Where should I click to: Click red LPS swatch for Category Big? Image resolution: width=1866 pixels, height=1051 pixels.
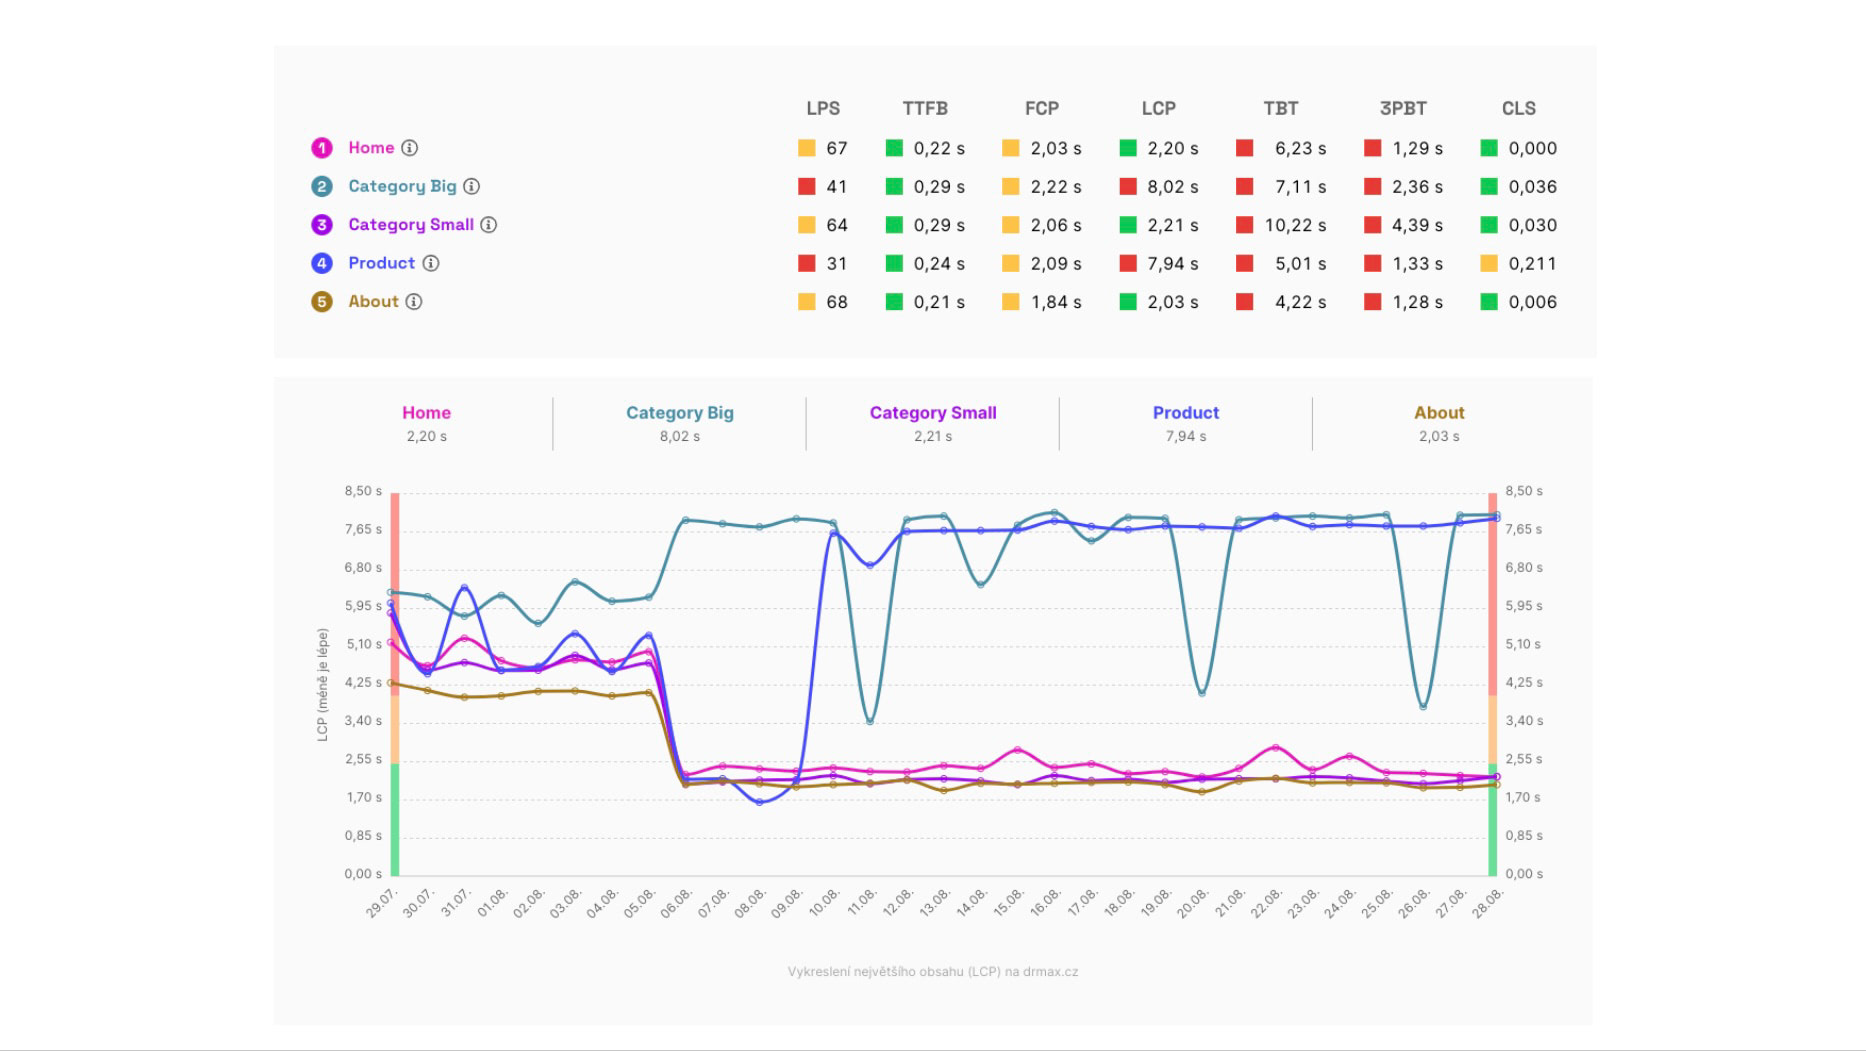point(807,186)
